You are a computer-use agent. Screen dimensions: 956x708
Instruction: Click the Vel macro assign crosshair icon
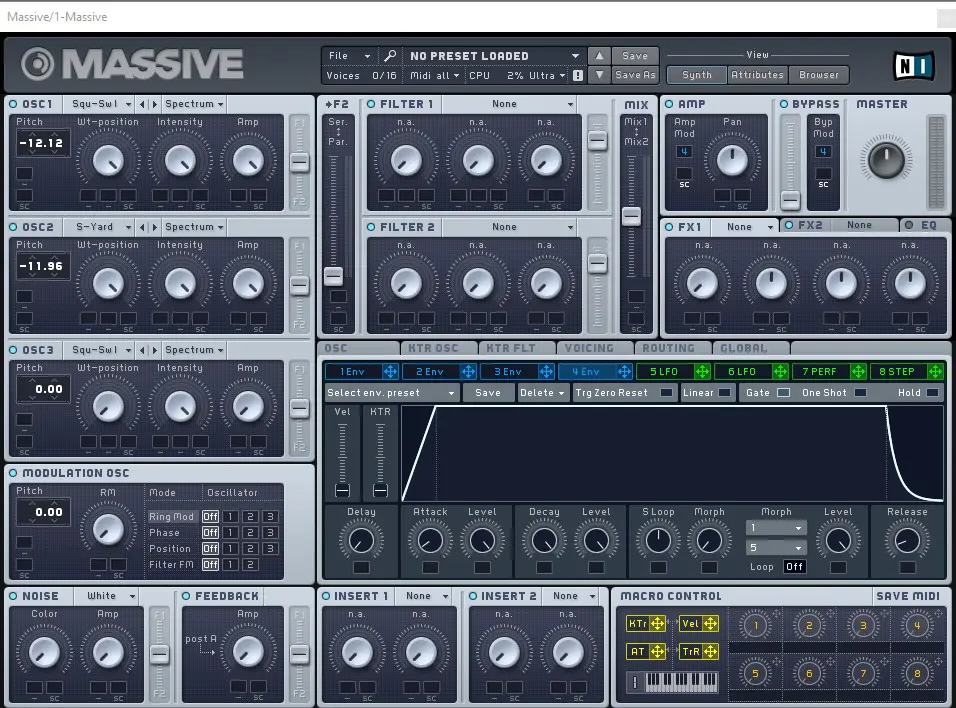click(710, 623)
